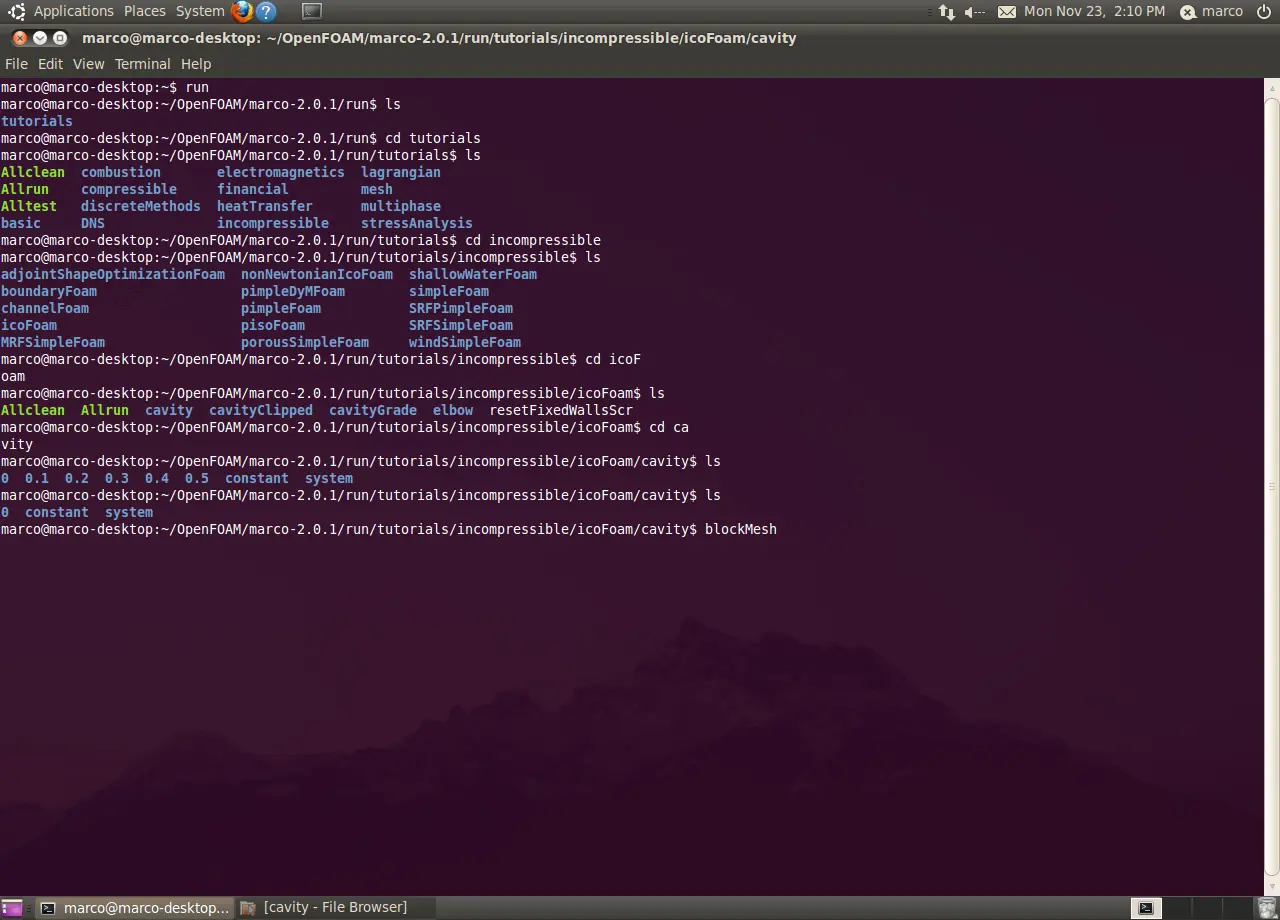Click the basic directory name

point(21,223)
